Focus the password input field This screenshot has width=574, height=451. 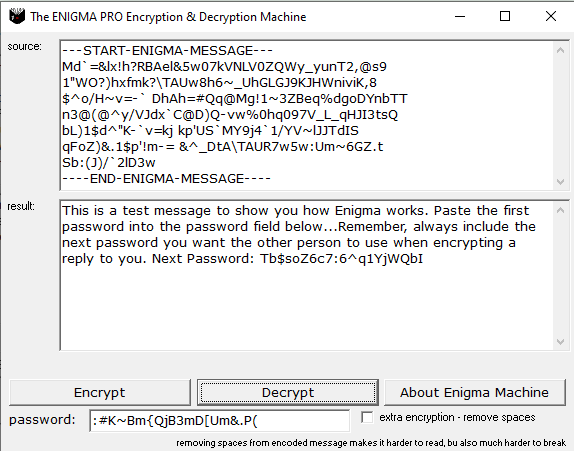point(220,421)
